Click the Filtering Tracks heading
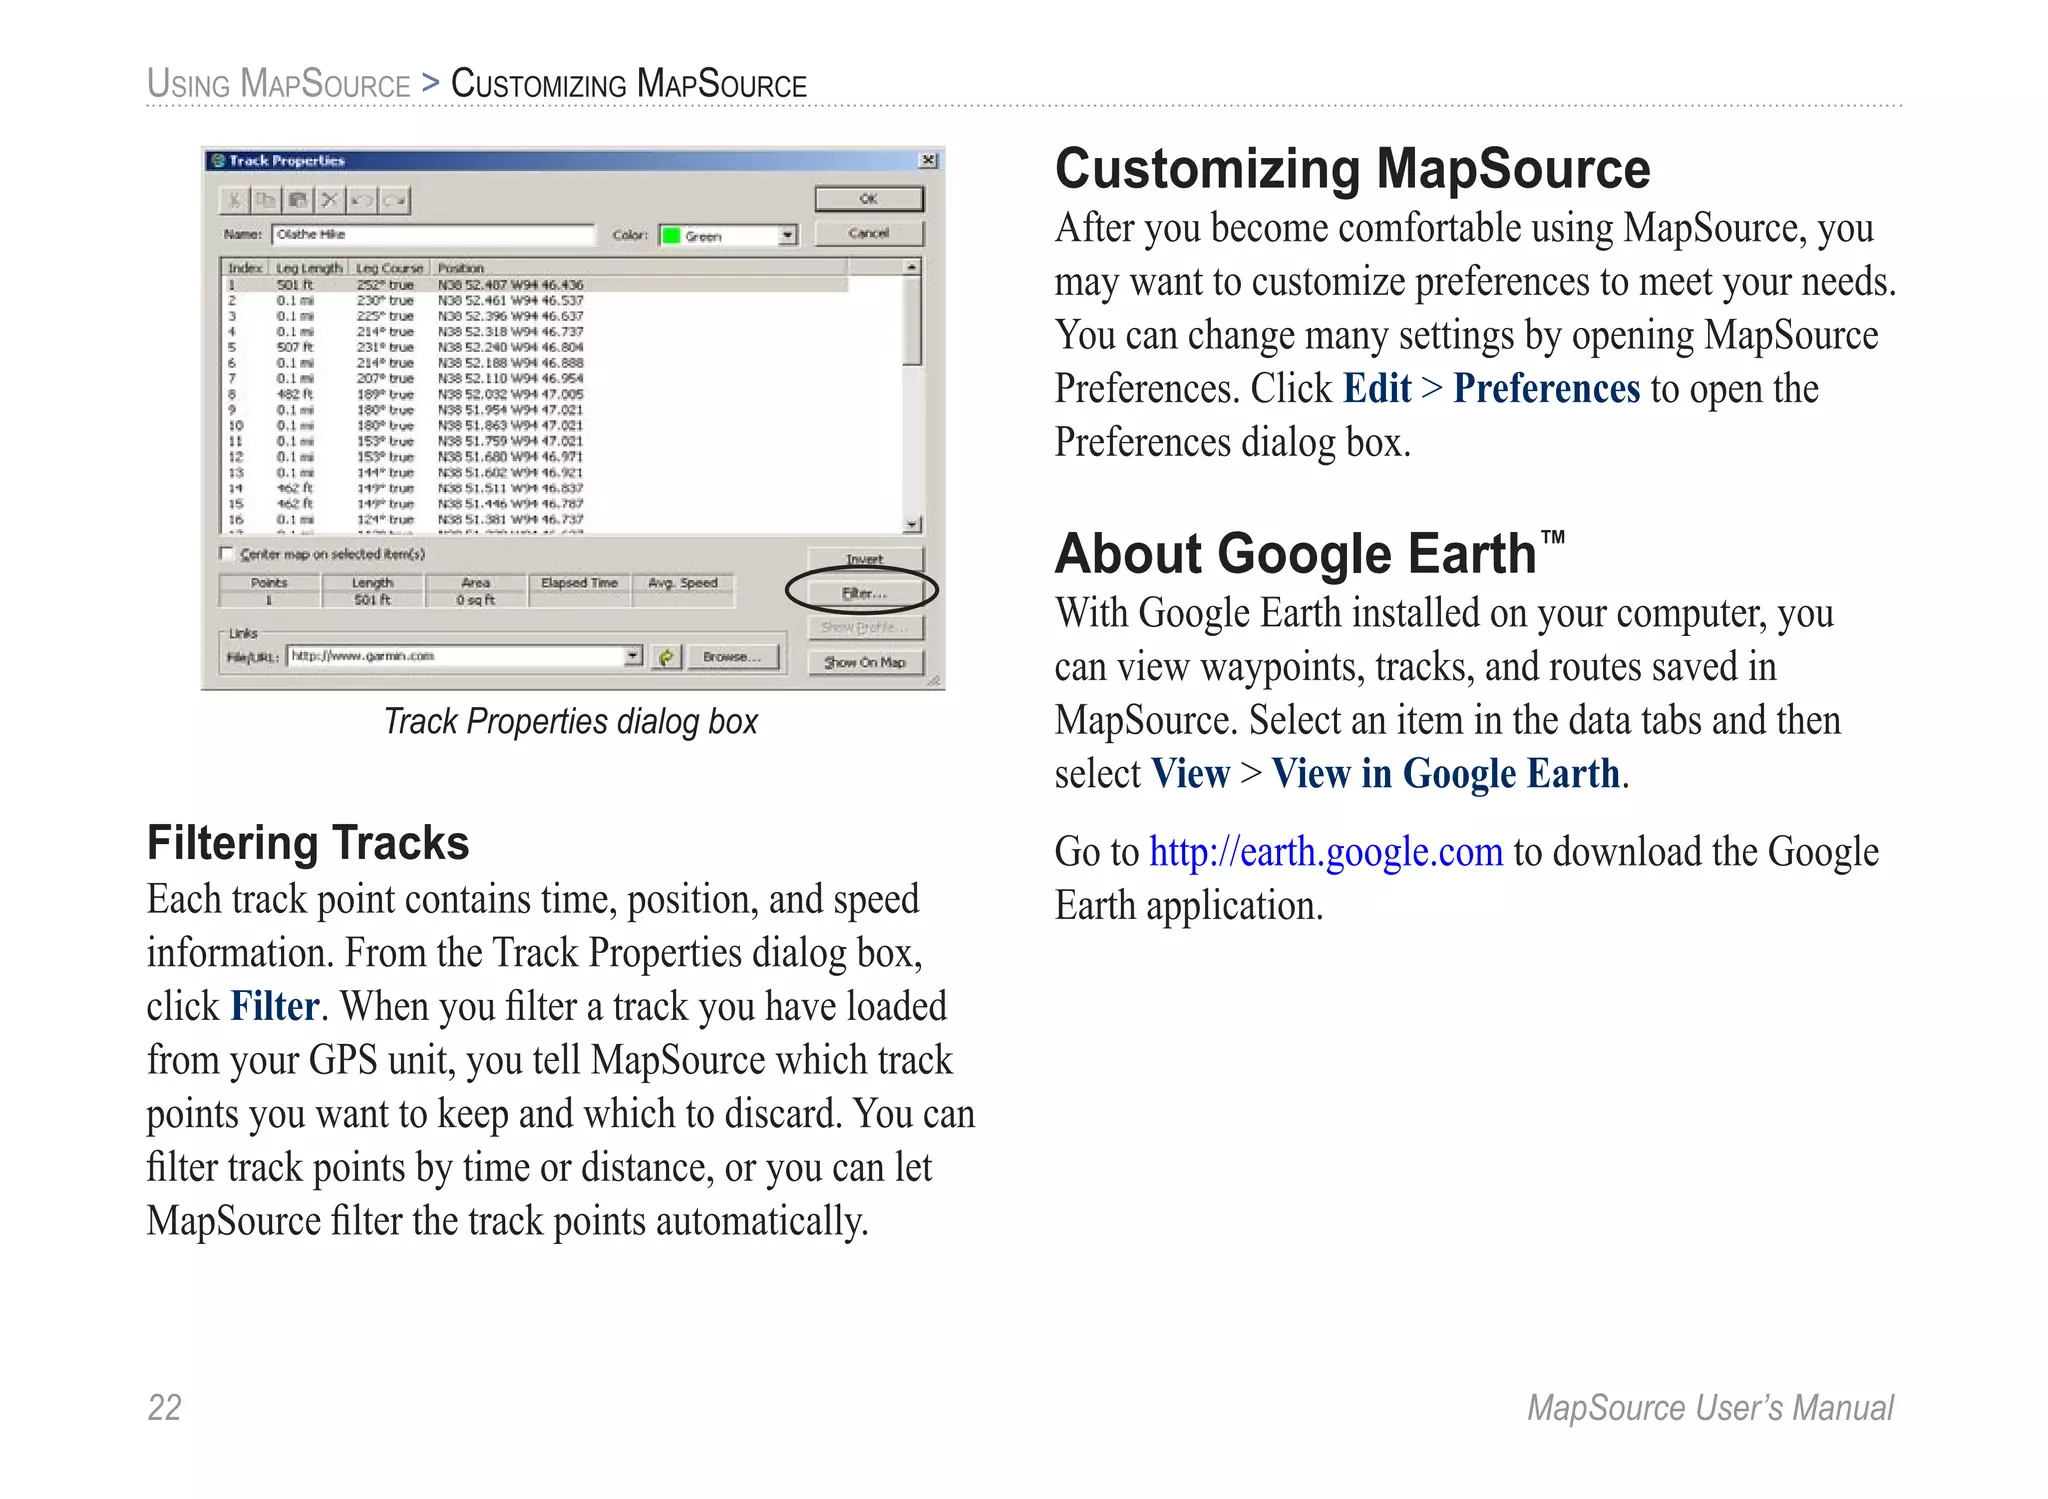Screen dimensions: 2048x1499 click(308, 843)
